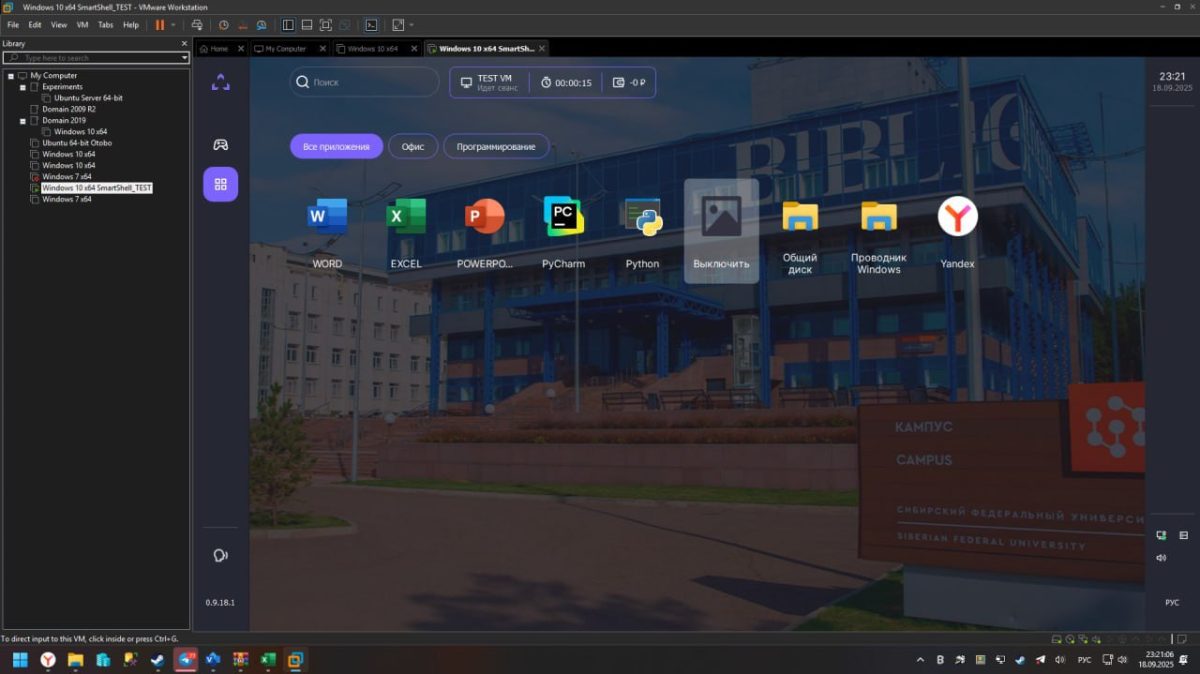Click the volume icon in right panel
The height and width of the screenshot is (674, 1200).
1161,558
